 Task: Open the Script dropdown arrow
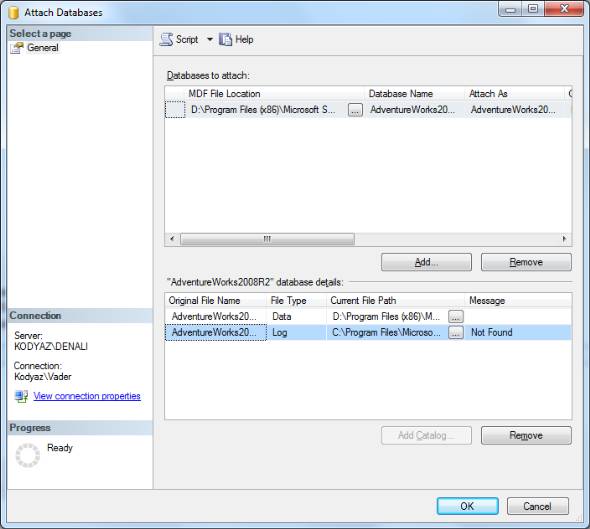210,39
